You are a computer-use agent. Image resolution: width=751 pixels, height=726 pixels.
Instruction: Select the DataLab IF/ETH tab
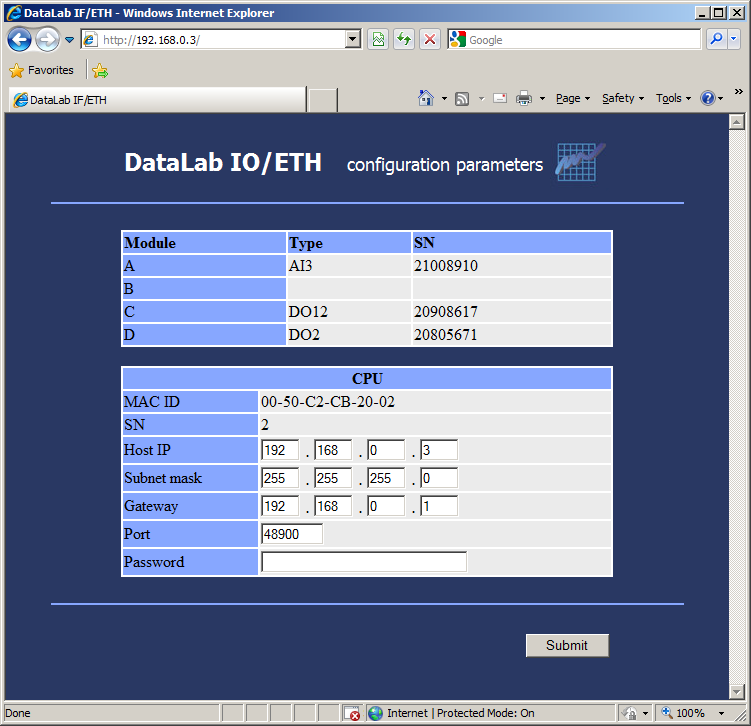(156, 100)
